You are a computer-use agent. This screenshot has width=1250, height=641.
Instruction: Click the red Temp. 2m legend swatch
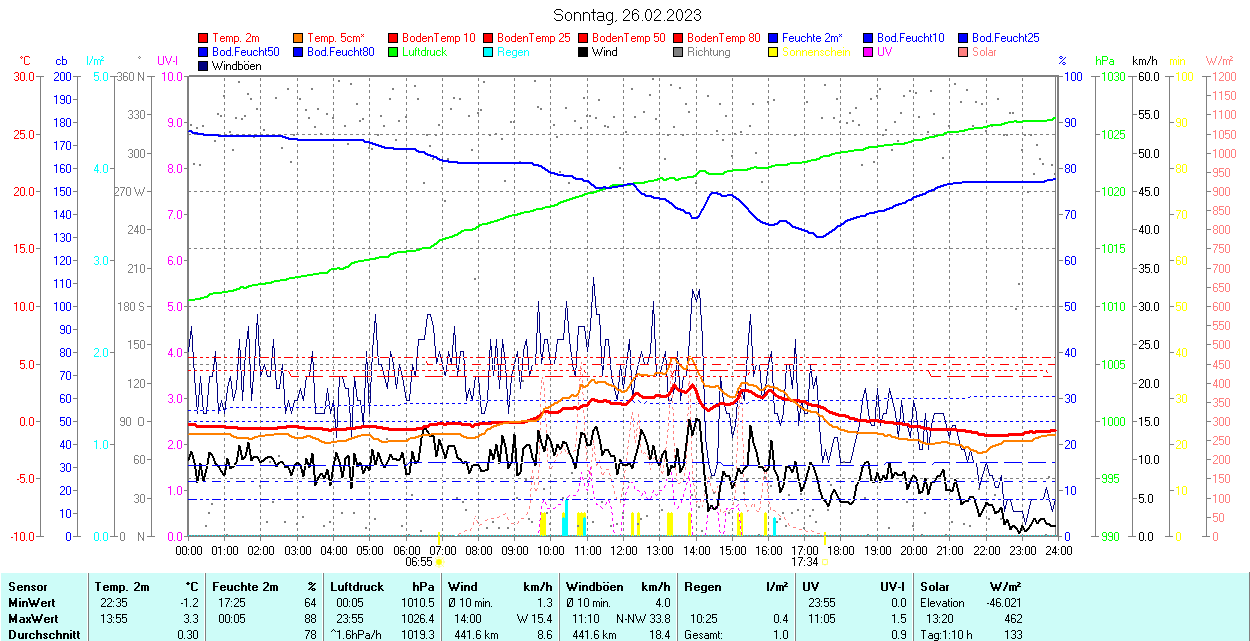point(204,38)
